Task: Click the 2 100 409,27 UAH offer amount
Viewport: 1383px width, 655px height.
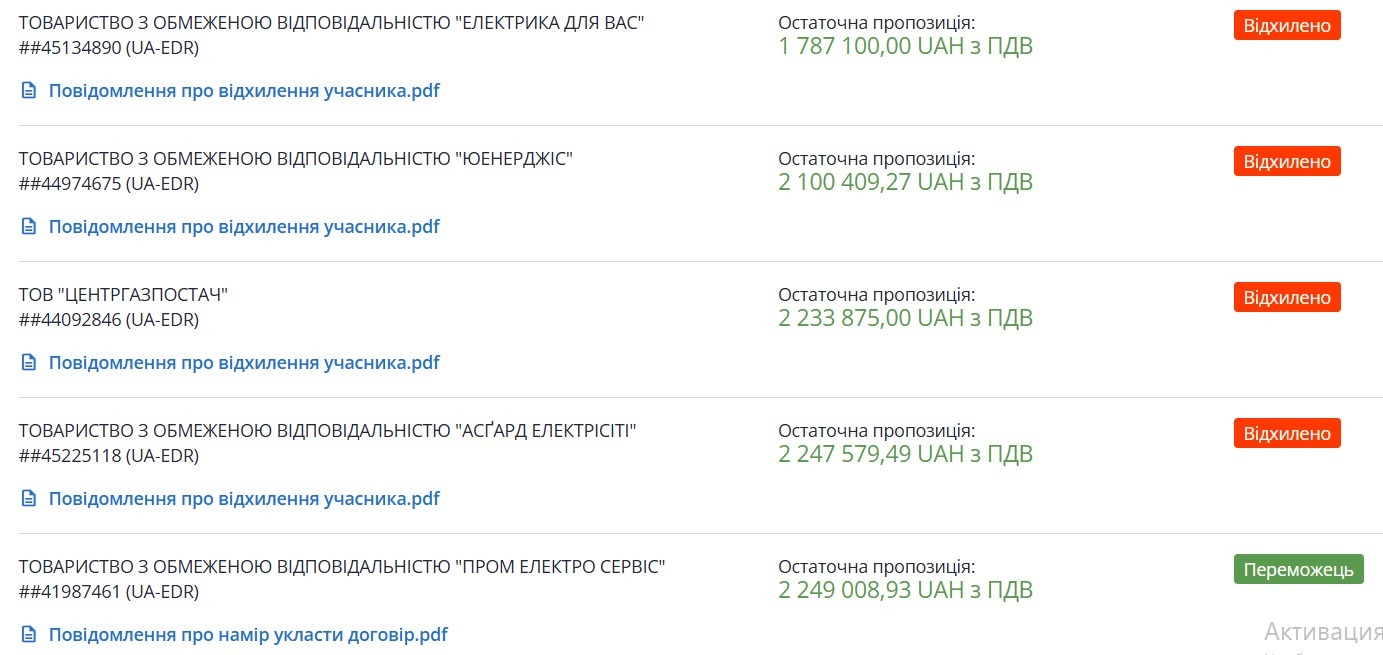Action: click(x=905, y=182)
